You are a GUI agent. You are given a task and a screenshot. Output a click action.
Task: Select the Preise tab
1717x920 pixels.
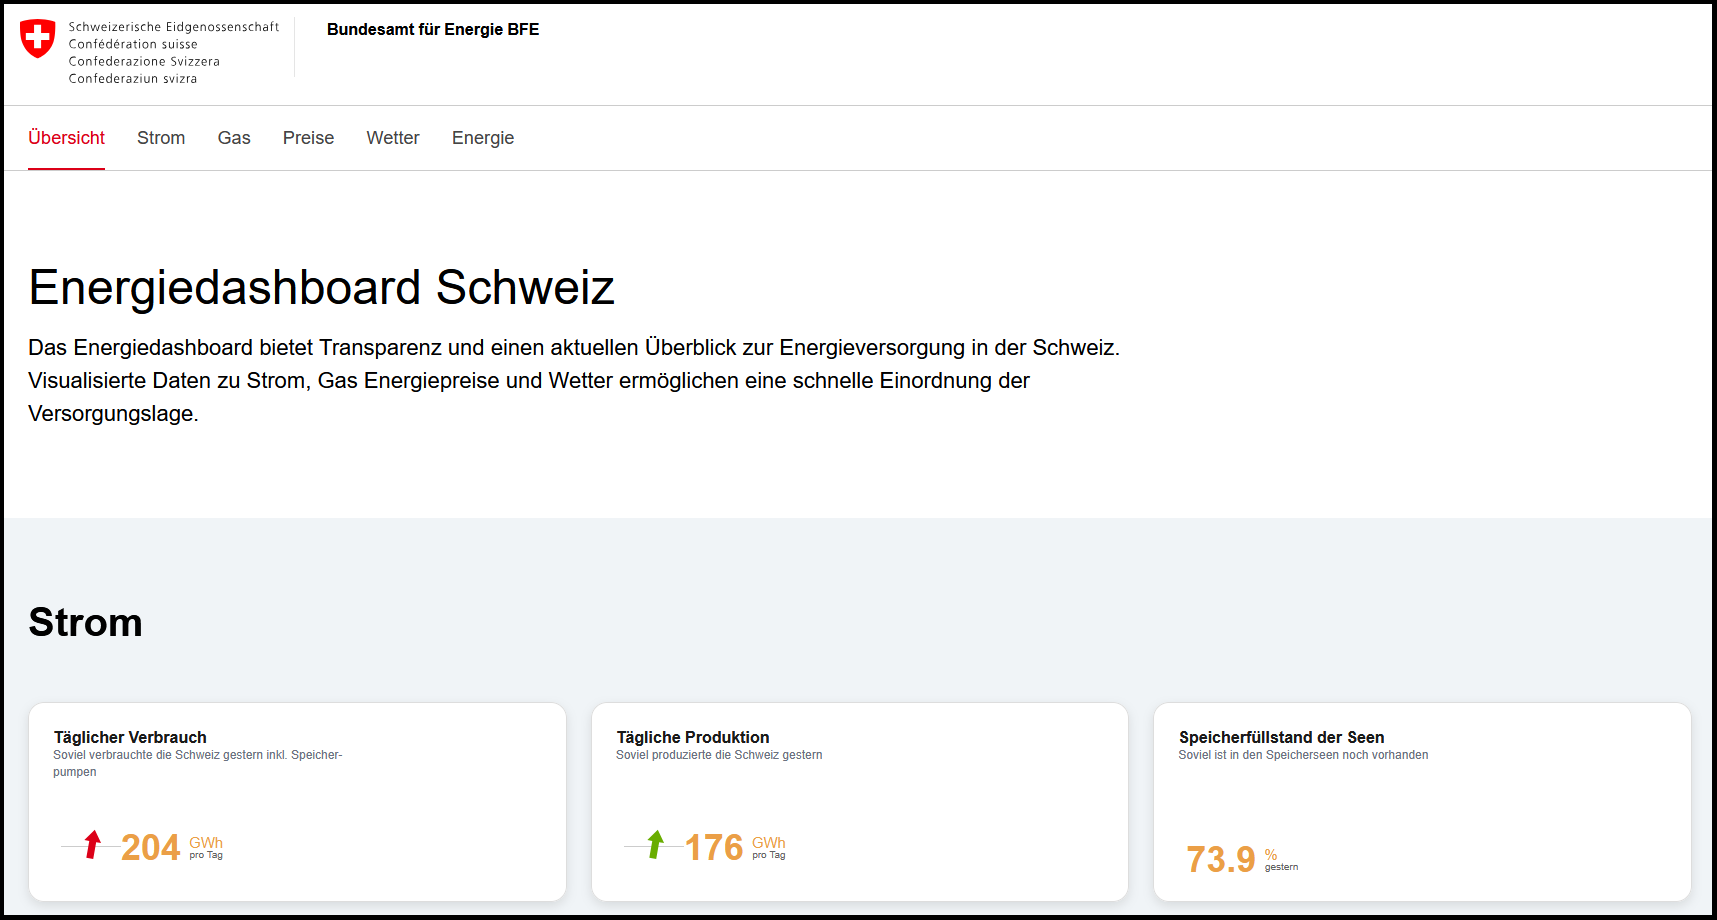click(x=308, y=138)
